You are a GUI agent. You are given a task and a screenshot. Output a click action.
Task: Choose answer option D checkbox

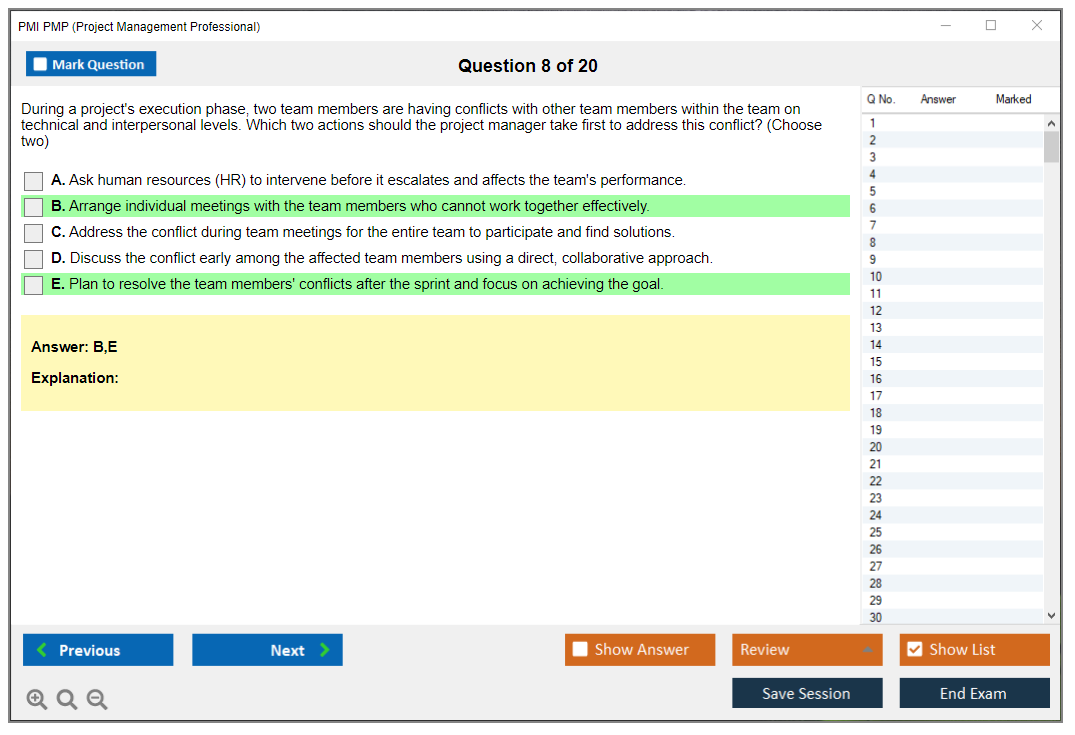tap(34, 259)
